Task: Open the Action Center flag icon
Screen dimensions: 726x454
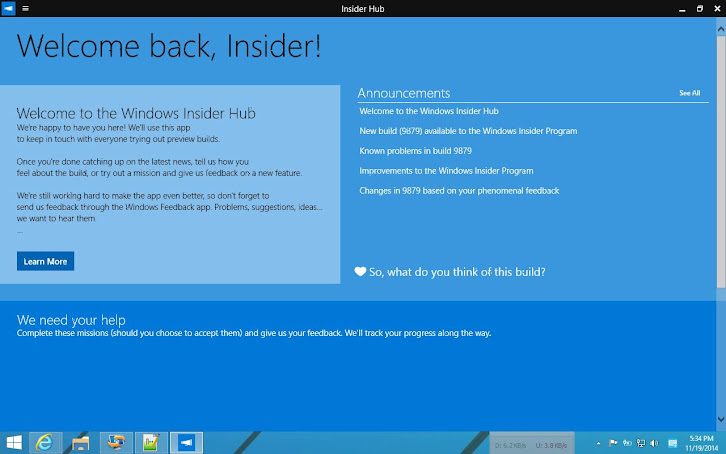Action: (x=613, y=443)
